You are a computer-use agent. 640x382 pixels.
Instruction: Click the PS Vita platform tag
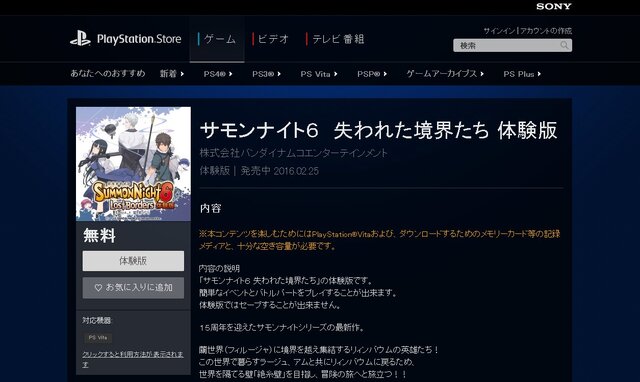click(x=98, y=338)
